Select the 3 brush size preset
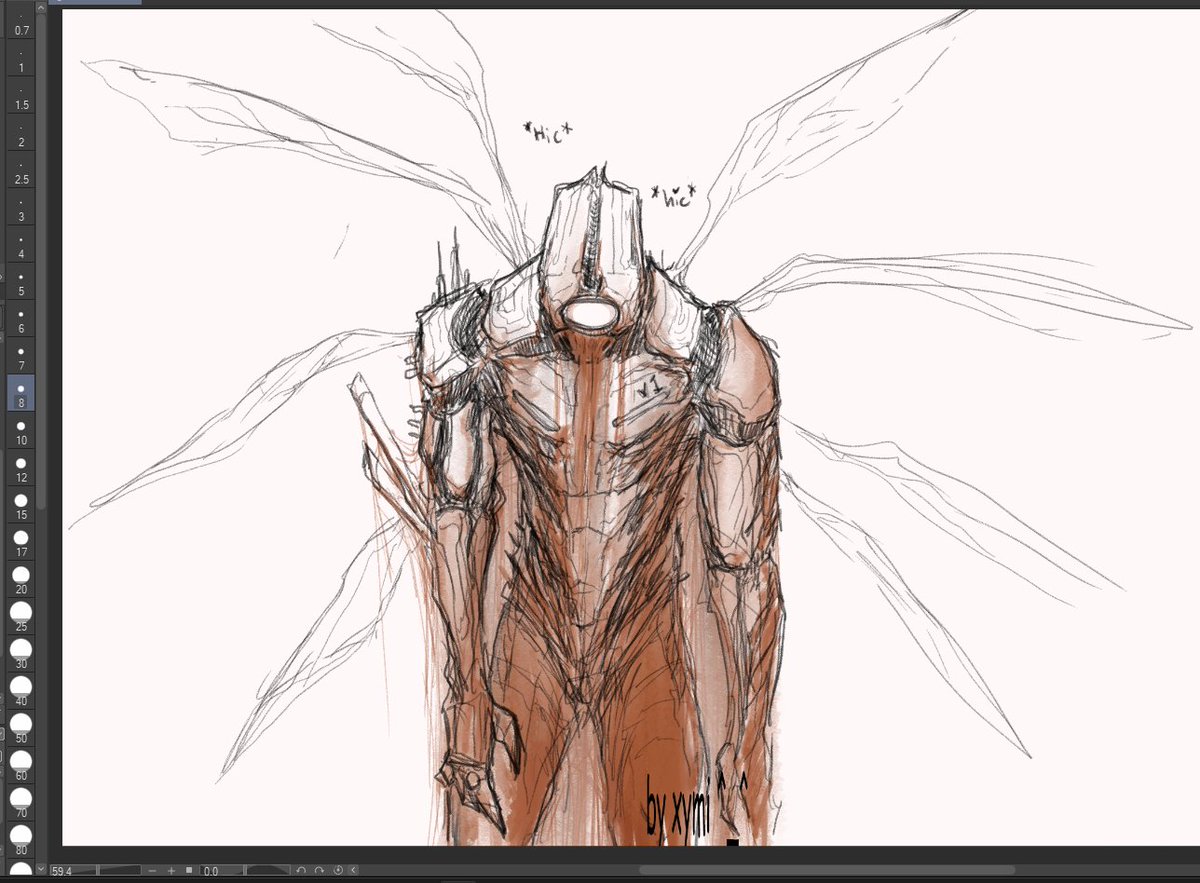Viewport: 1200px width, 883px height. click(21, 207)
